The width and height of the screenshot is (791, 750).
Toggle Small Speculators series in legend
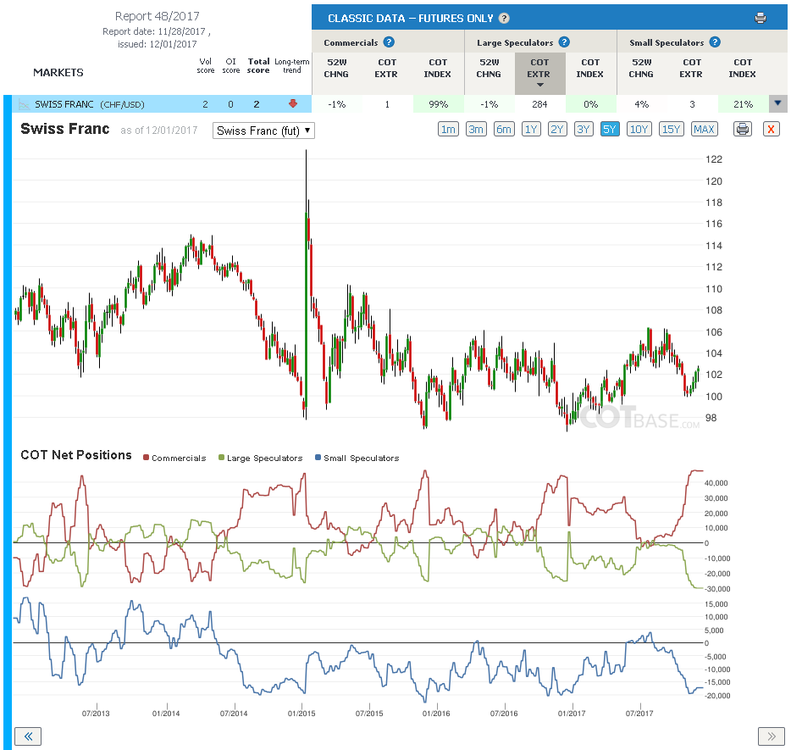pyautogui.click(x=357, y=458)
